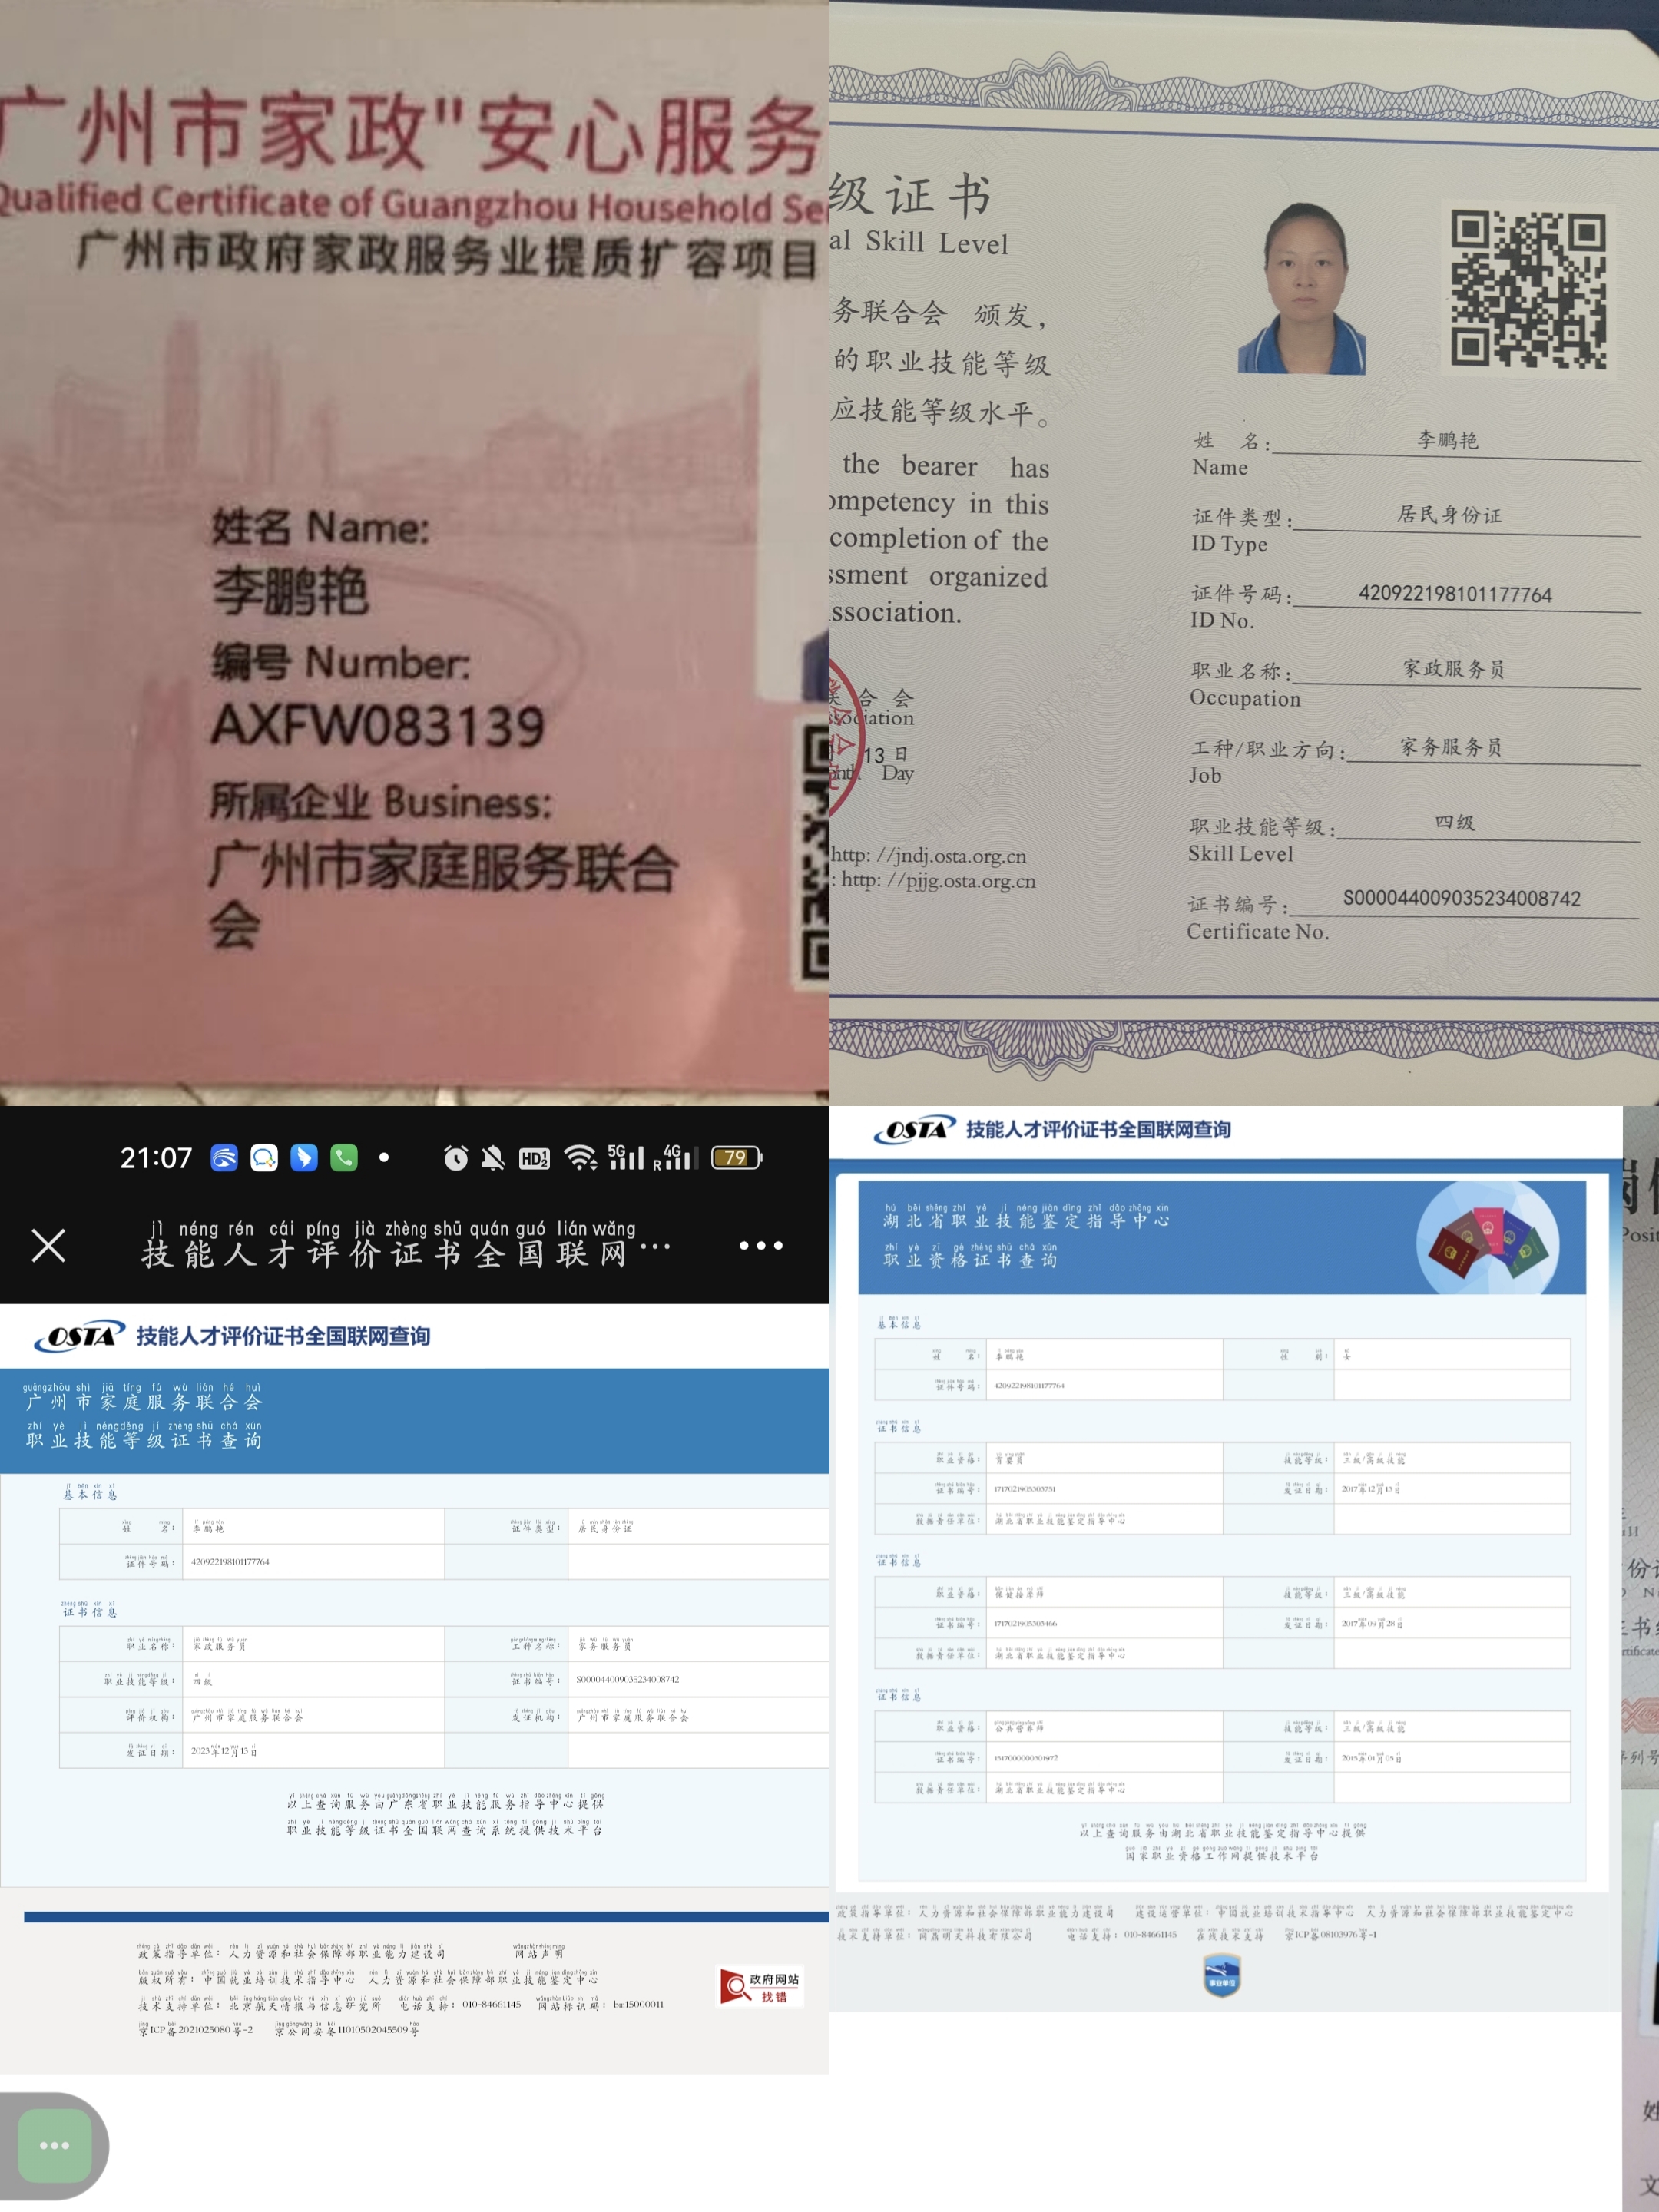Viewport: 1659px width, 2212px height.
Task: Click certificate number S000044009035234008742
Action: [1461, 898]
